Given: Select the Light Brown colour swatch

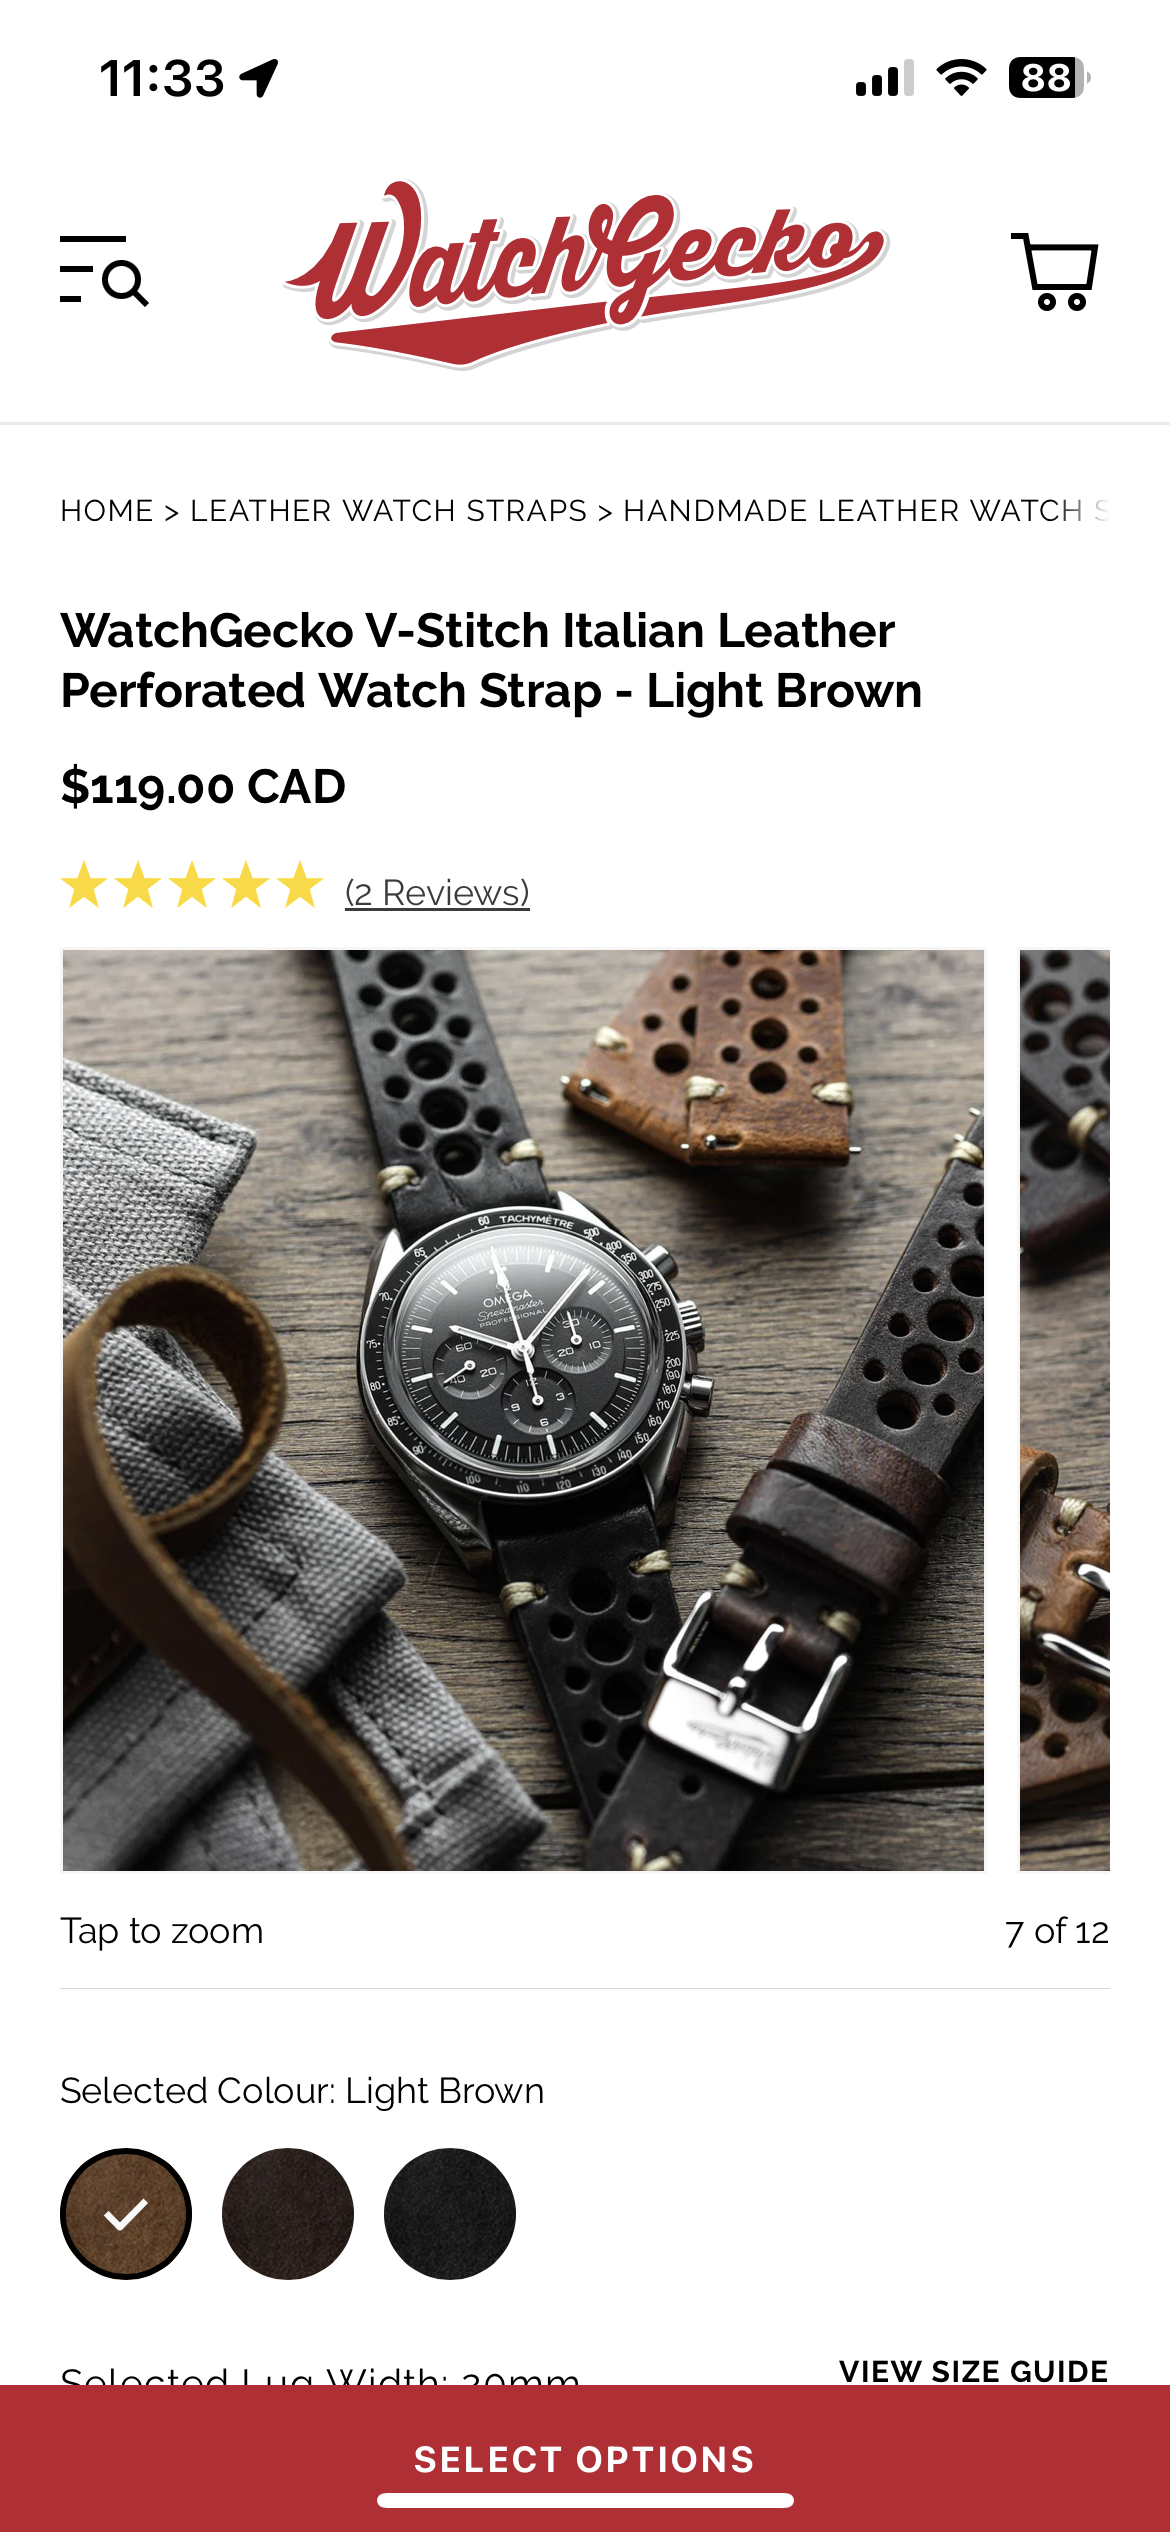Looking at the screenshot, I should tap(126, 2214).
